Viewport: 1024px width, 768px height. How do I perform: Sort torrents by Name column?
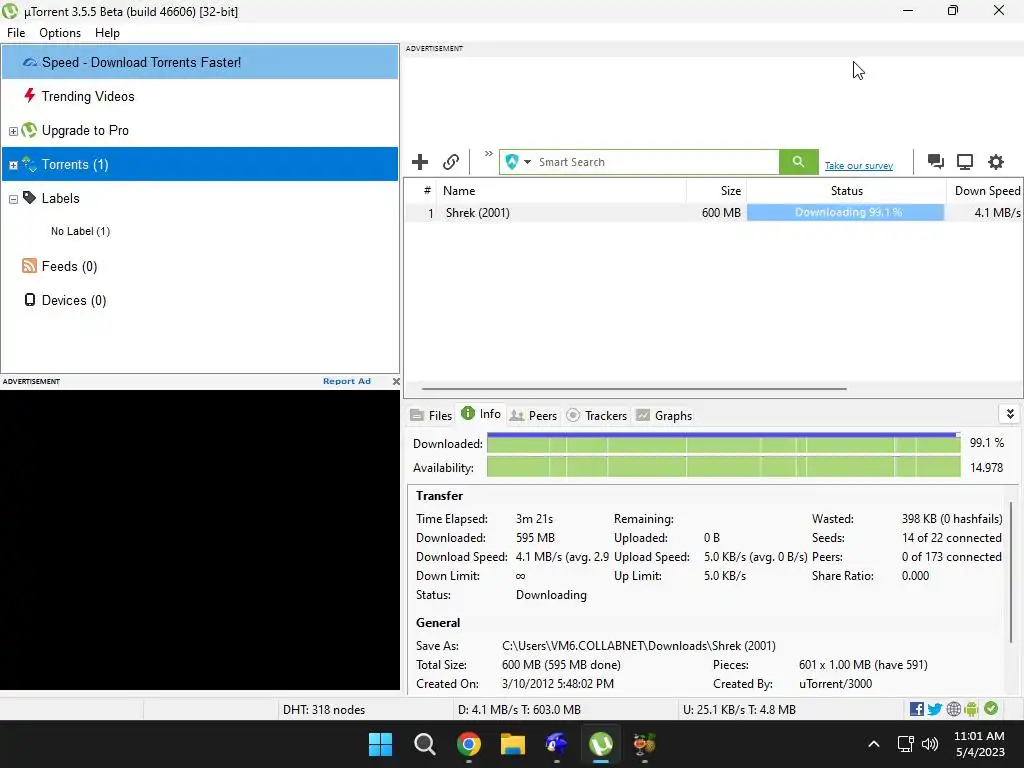point(562,191)
